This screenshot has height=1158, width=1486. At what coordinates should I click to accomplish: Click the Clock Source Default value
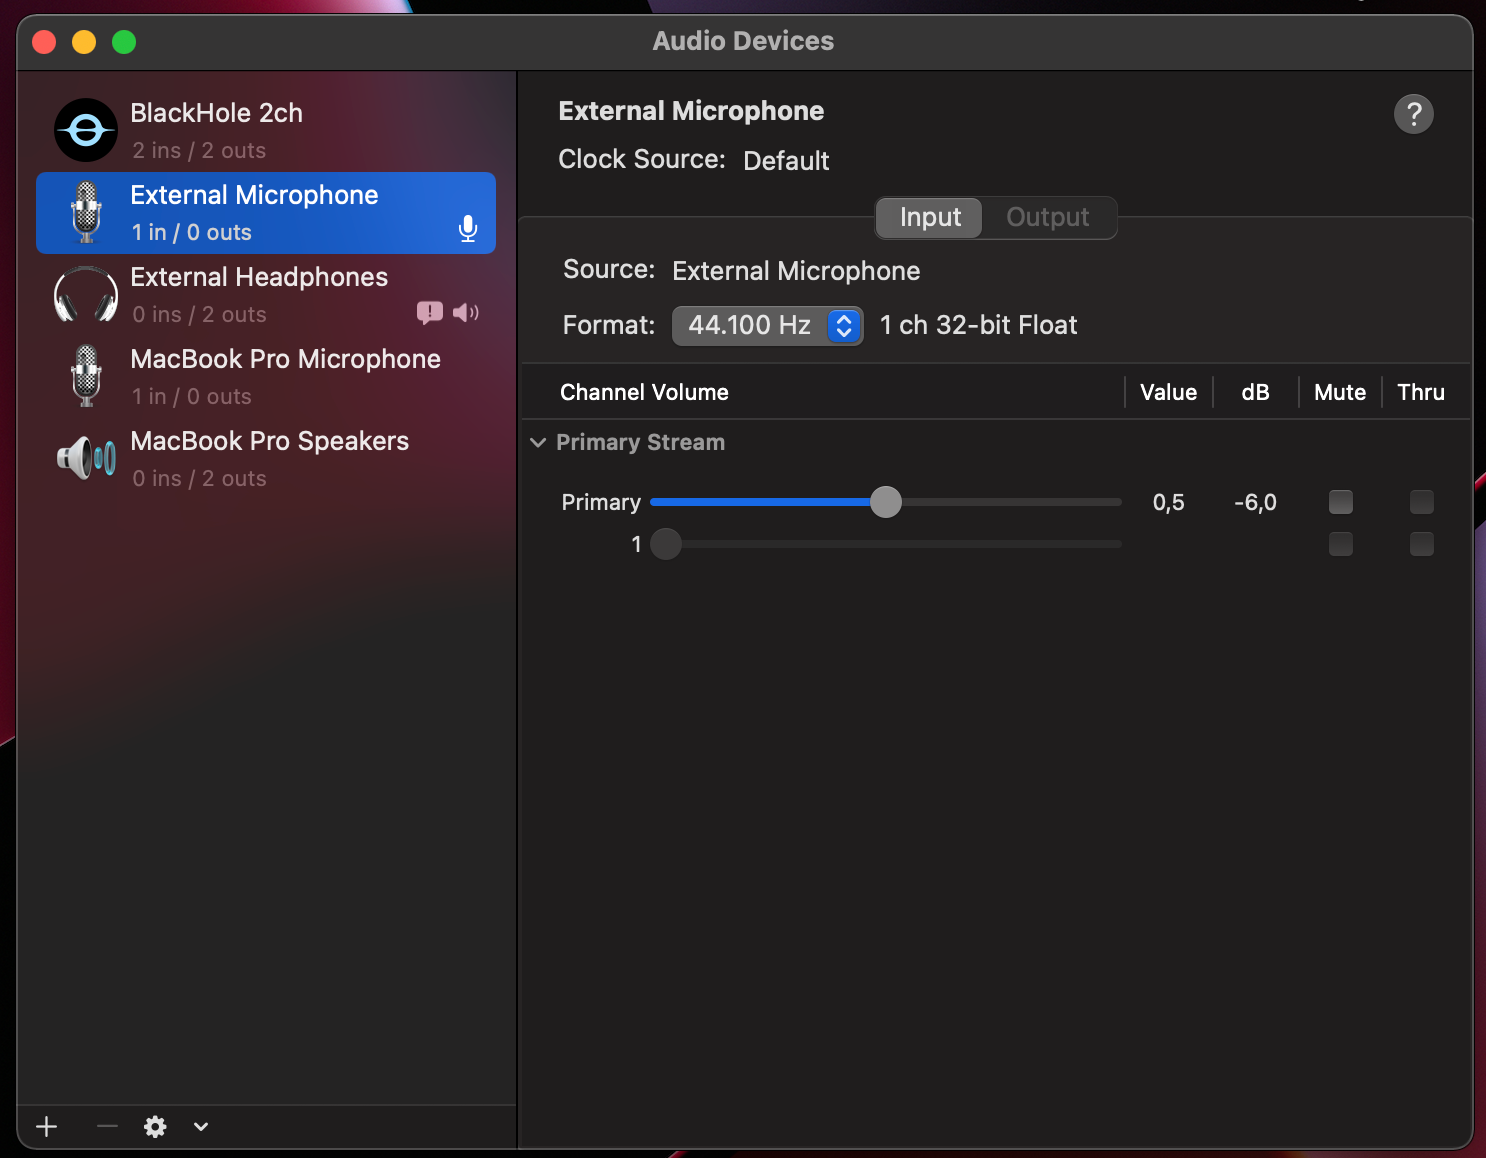pyautogui.click(x=786, y=161)
